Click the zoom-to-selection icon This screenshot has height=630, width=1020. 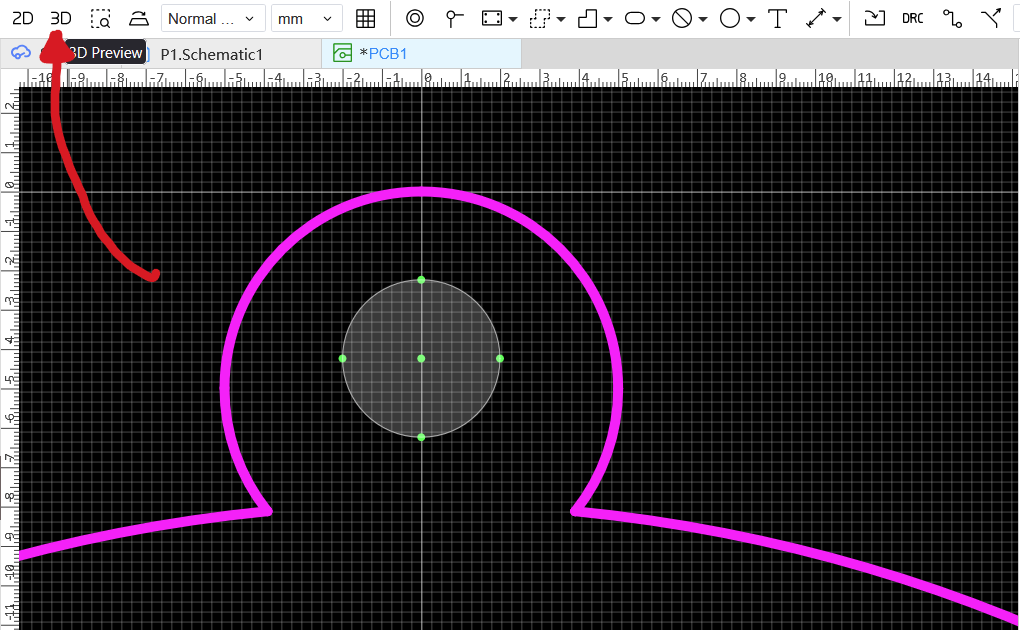[100, 18]
